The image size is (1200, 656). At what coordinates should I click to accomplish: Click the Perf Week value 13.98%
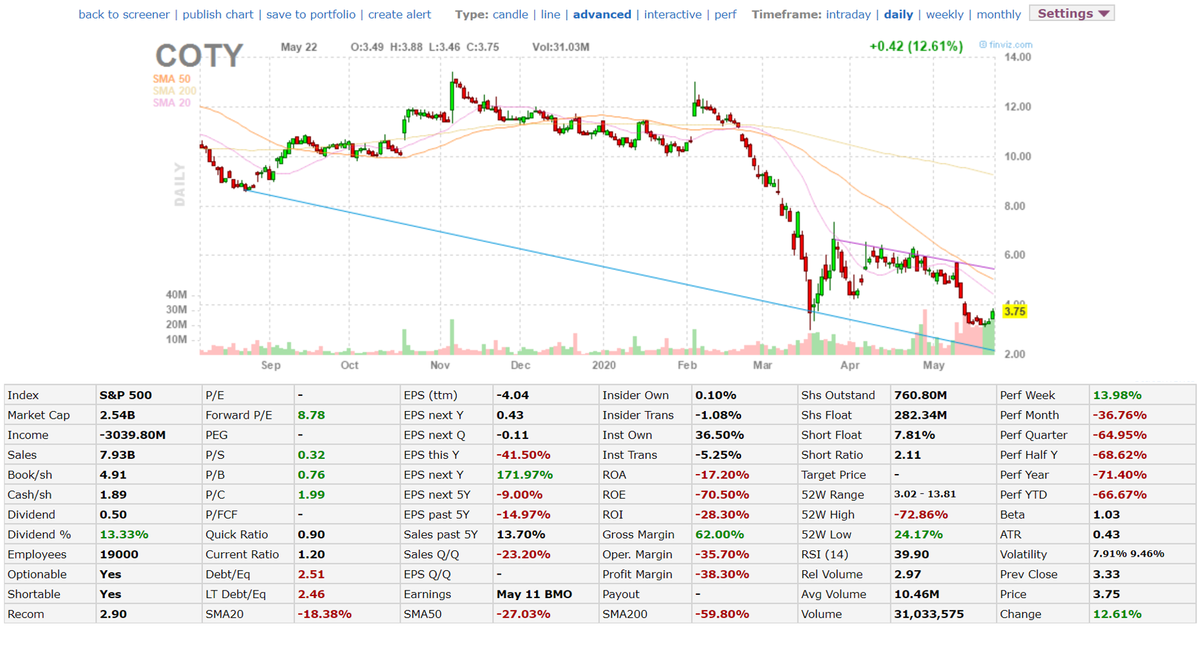click(x=1117, y=395)
